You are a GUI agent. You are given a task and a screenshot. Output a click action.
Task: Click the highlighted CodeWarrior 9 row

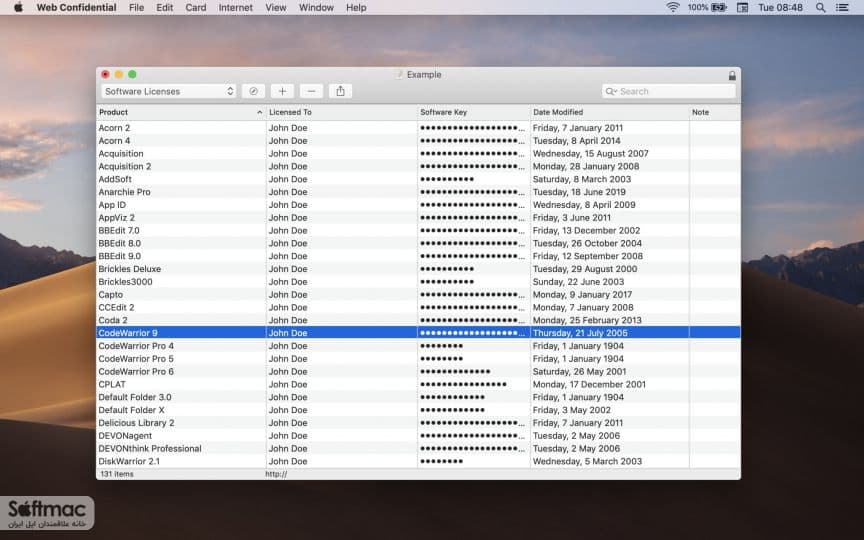[x=418, y=333]
